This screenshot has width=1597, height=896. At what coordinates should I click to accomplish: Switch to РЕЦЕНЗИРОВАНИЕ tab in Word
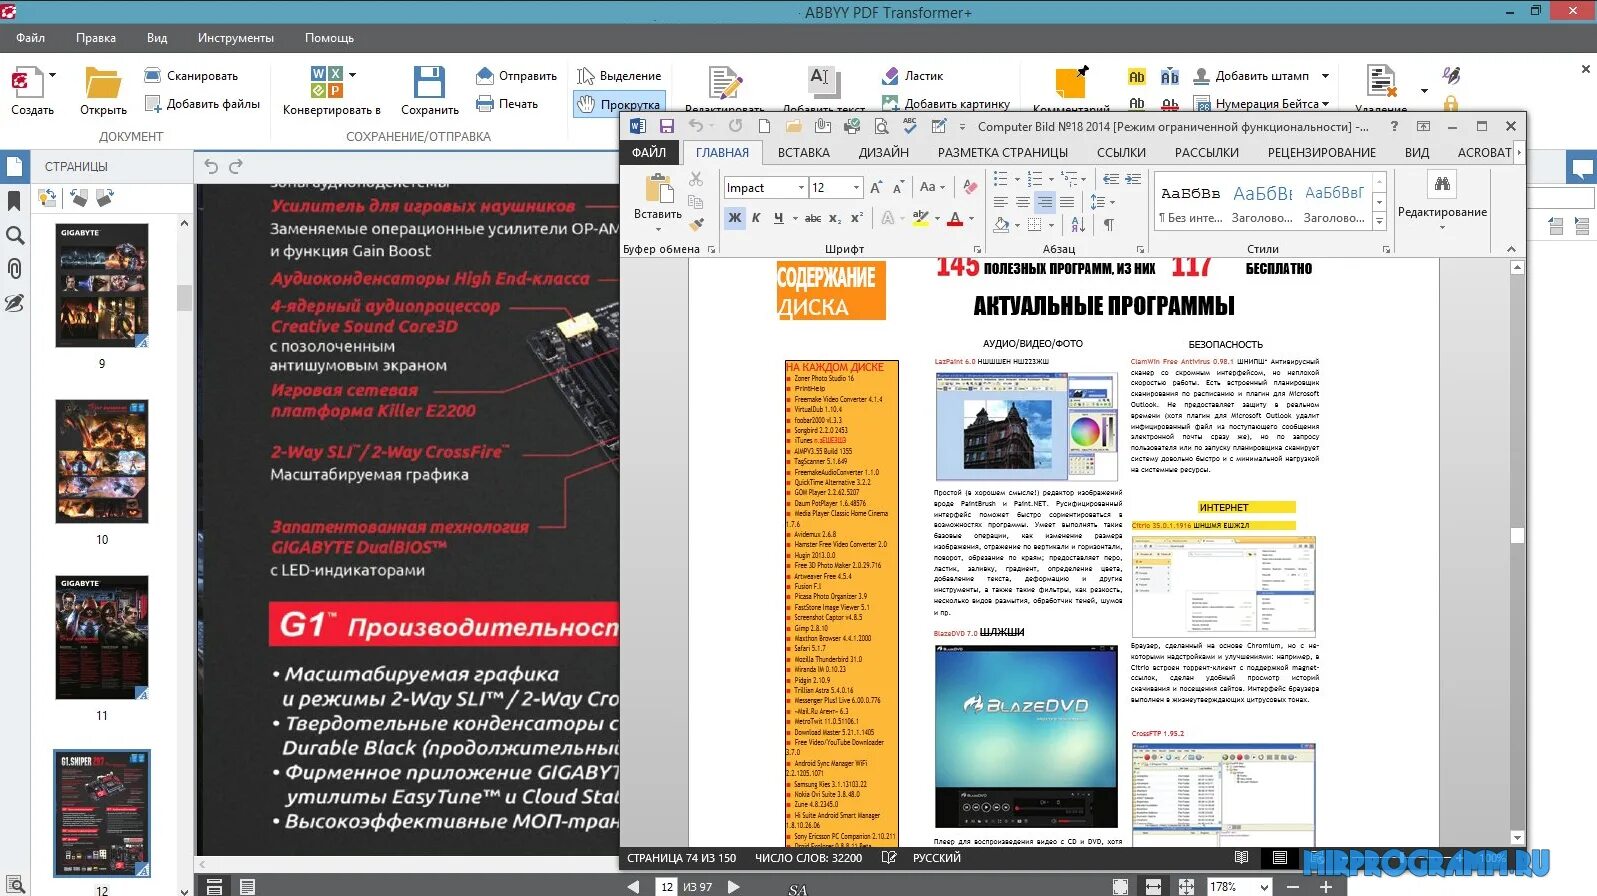1322,153
